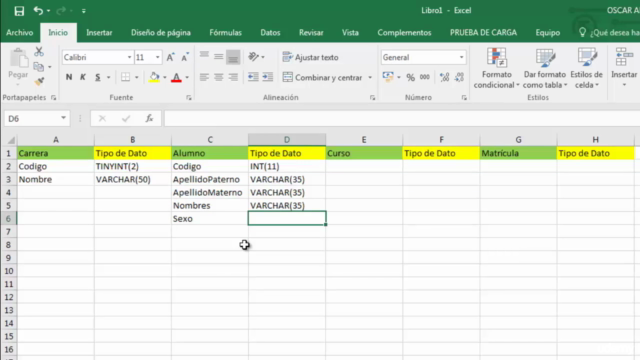Open the Fuente dialog launcher
Image resolution: width=640 pixels, height=360 pixels.
[x=189, y=98]
